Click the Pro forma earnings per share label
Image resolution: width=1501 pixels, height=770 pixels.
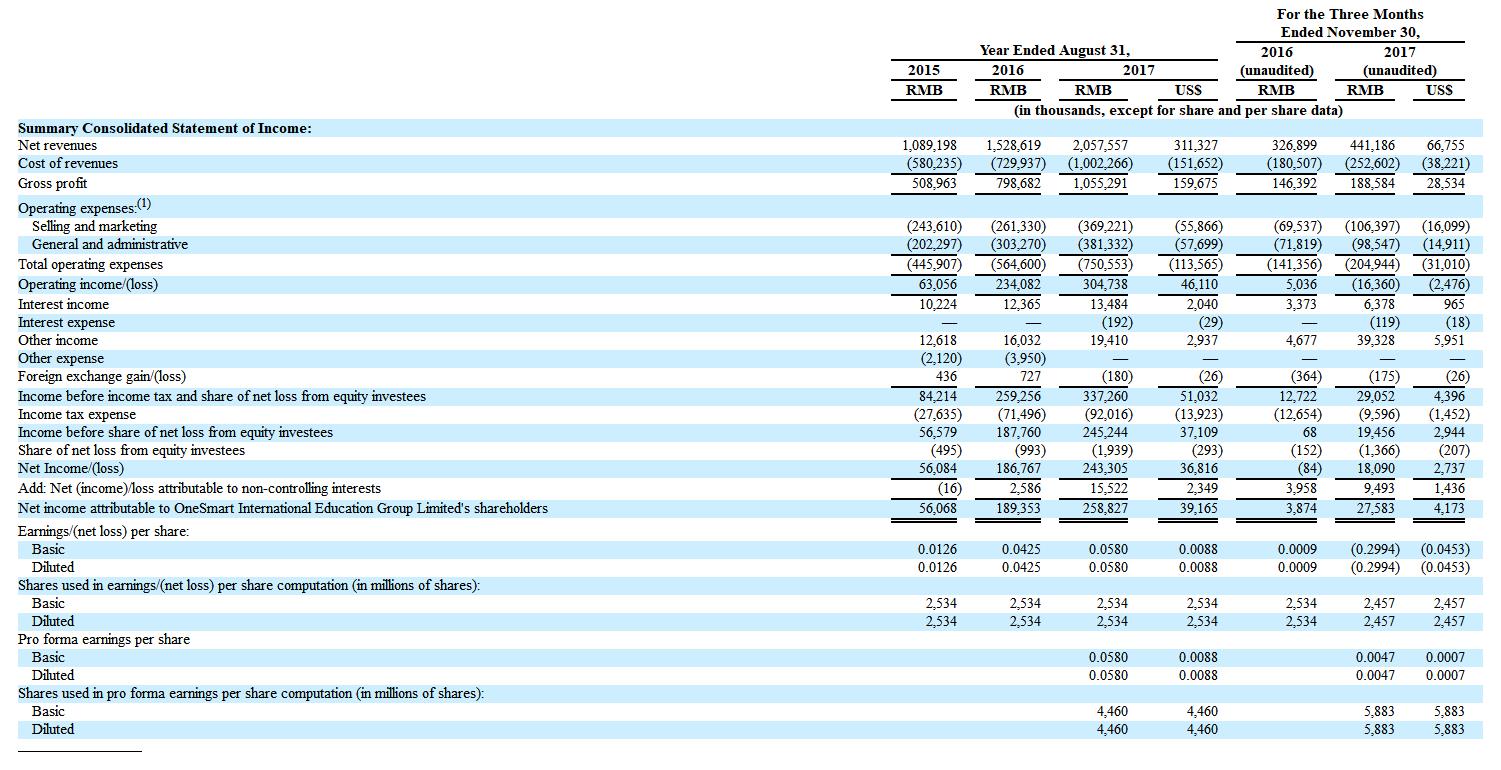click(x=103, y=639)
